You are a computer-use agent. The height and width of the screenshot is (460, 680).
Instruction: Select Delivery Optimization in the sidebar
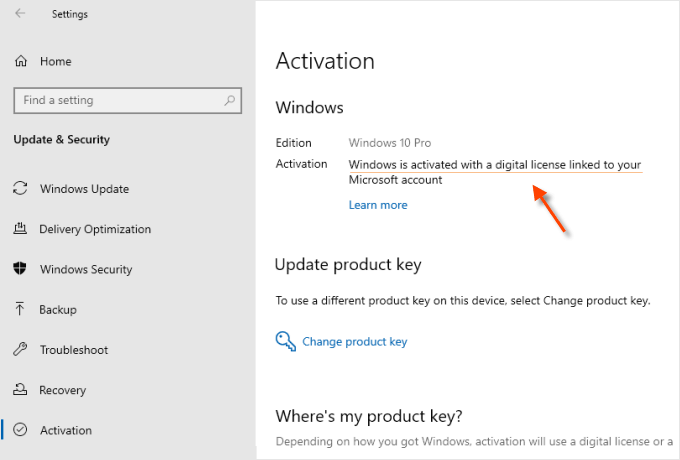coord(95,229)
